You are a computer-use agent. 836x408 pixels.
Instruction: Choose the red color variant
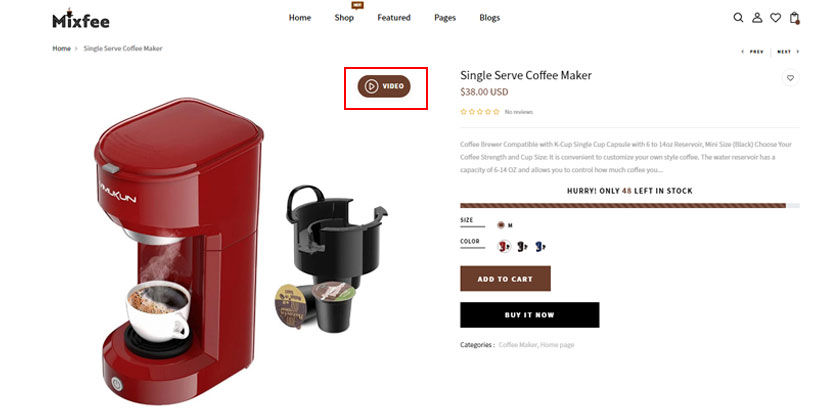click(x=504, y=246)
